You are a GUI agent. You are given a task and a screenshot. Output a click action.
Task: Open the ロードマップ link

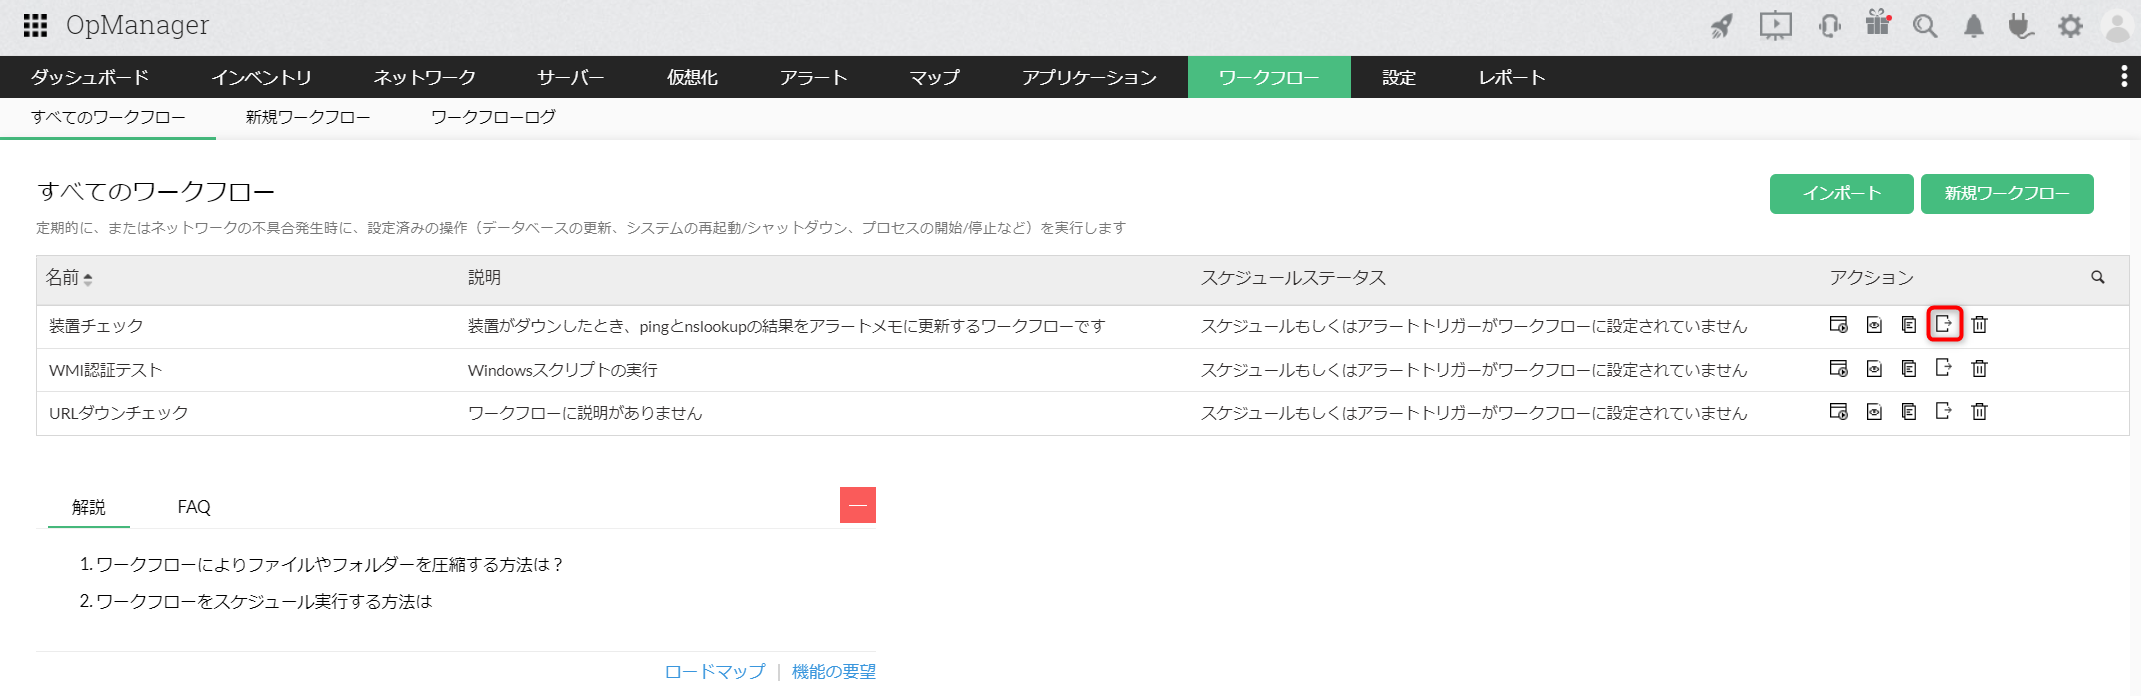tap(714, 671)
